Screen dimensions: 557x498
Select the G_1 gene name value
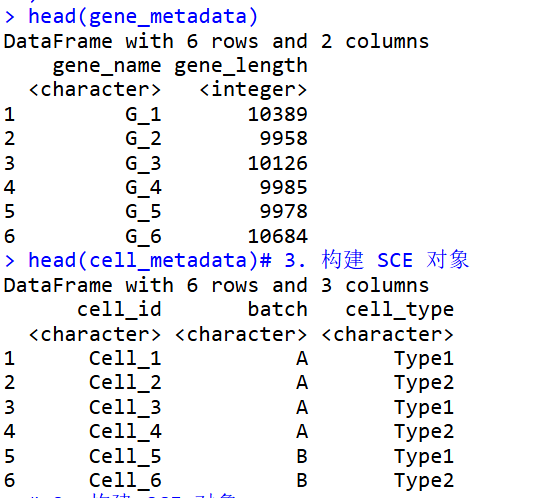(x=144, y=115)
